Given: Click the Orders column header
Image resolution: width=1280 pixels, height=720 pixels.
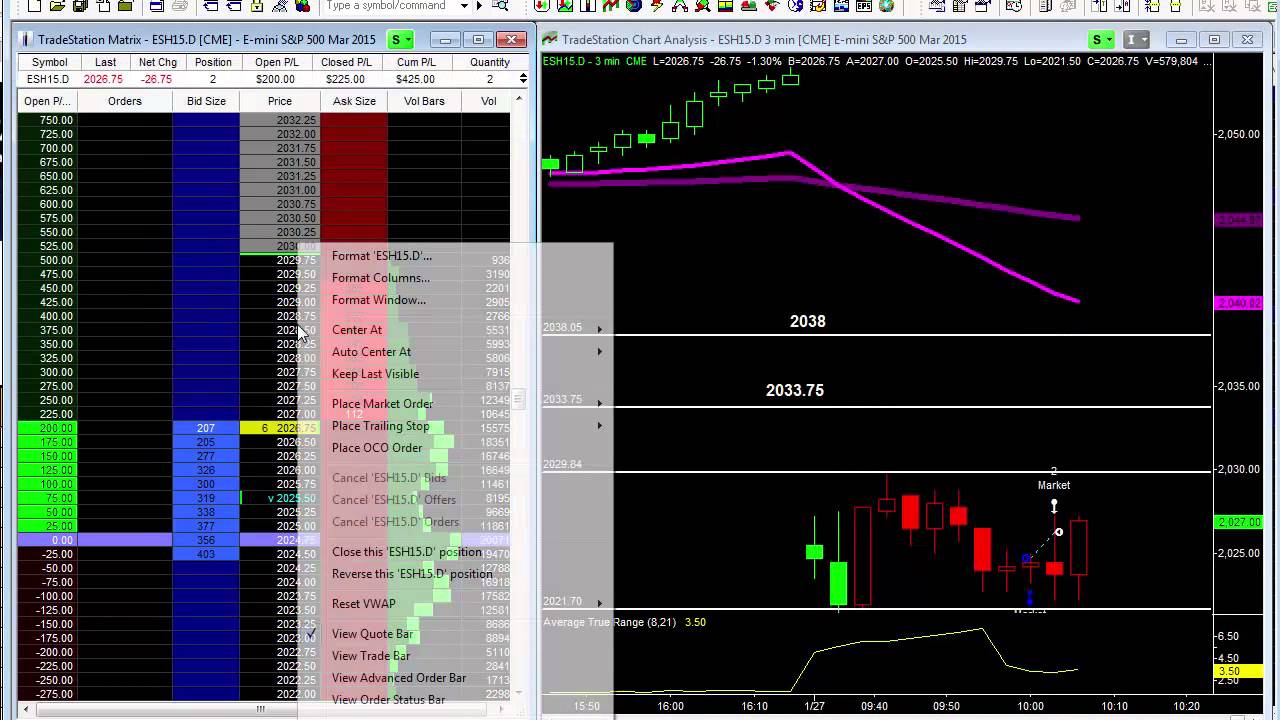Looking at the screenshot, I should point(125,101).
